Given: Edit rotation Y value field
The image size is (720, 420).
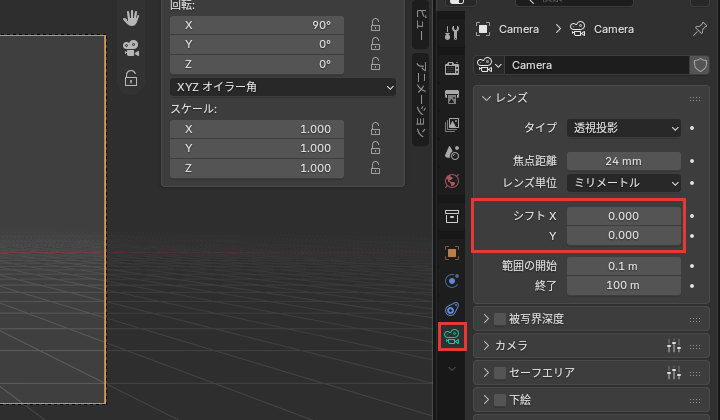Looking at the screenshot, I should coord(257,45).
